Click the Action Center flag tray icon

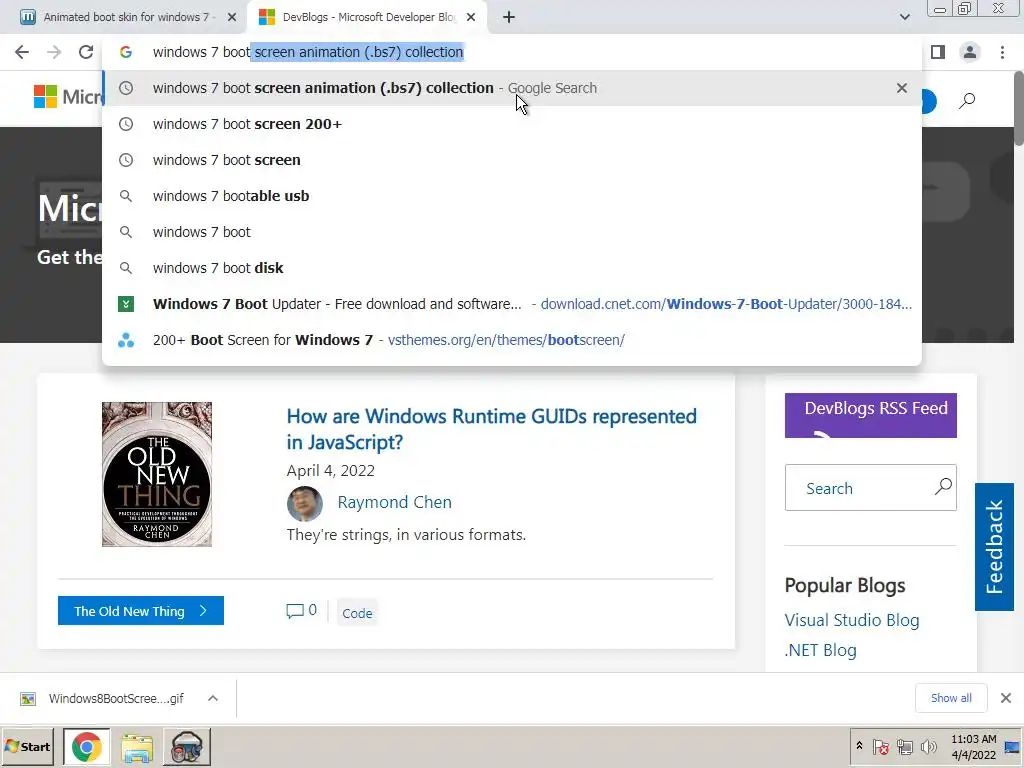click(880, 746)
